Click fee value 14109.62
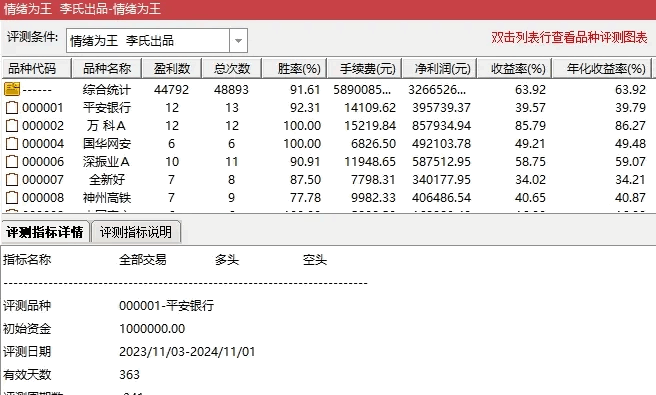656x395 pixels. coord(370,108)
